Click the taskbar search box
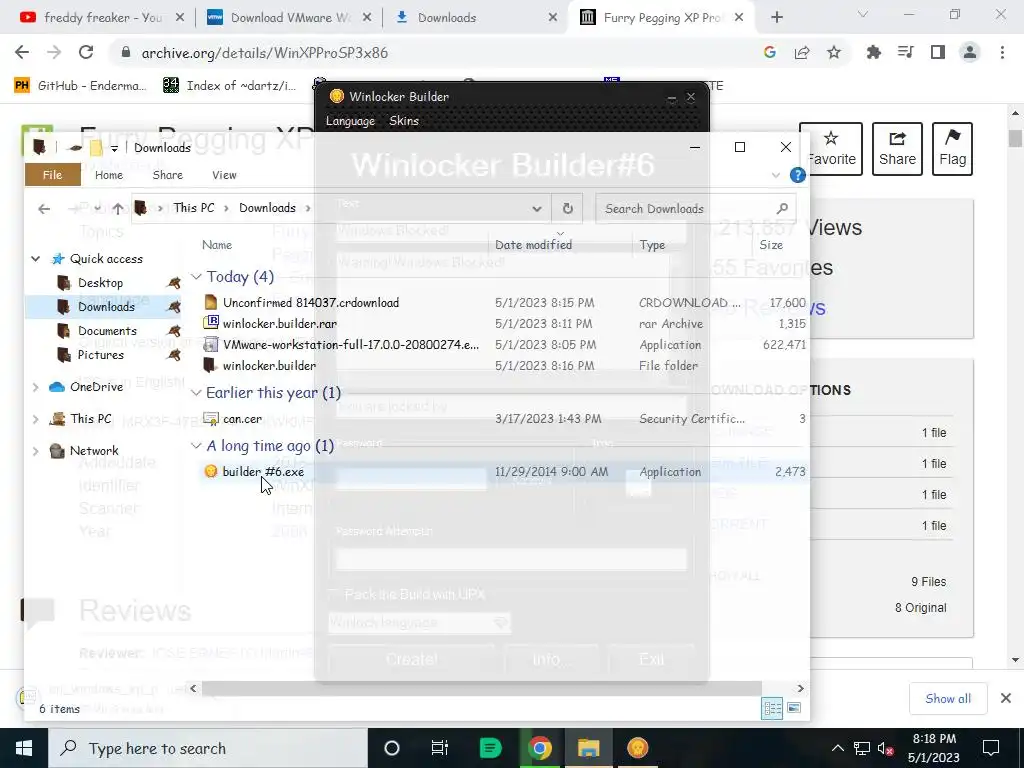 [208, 748]
